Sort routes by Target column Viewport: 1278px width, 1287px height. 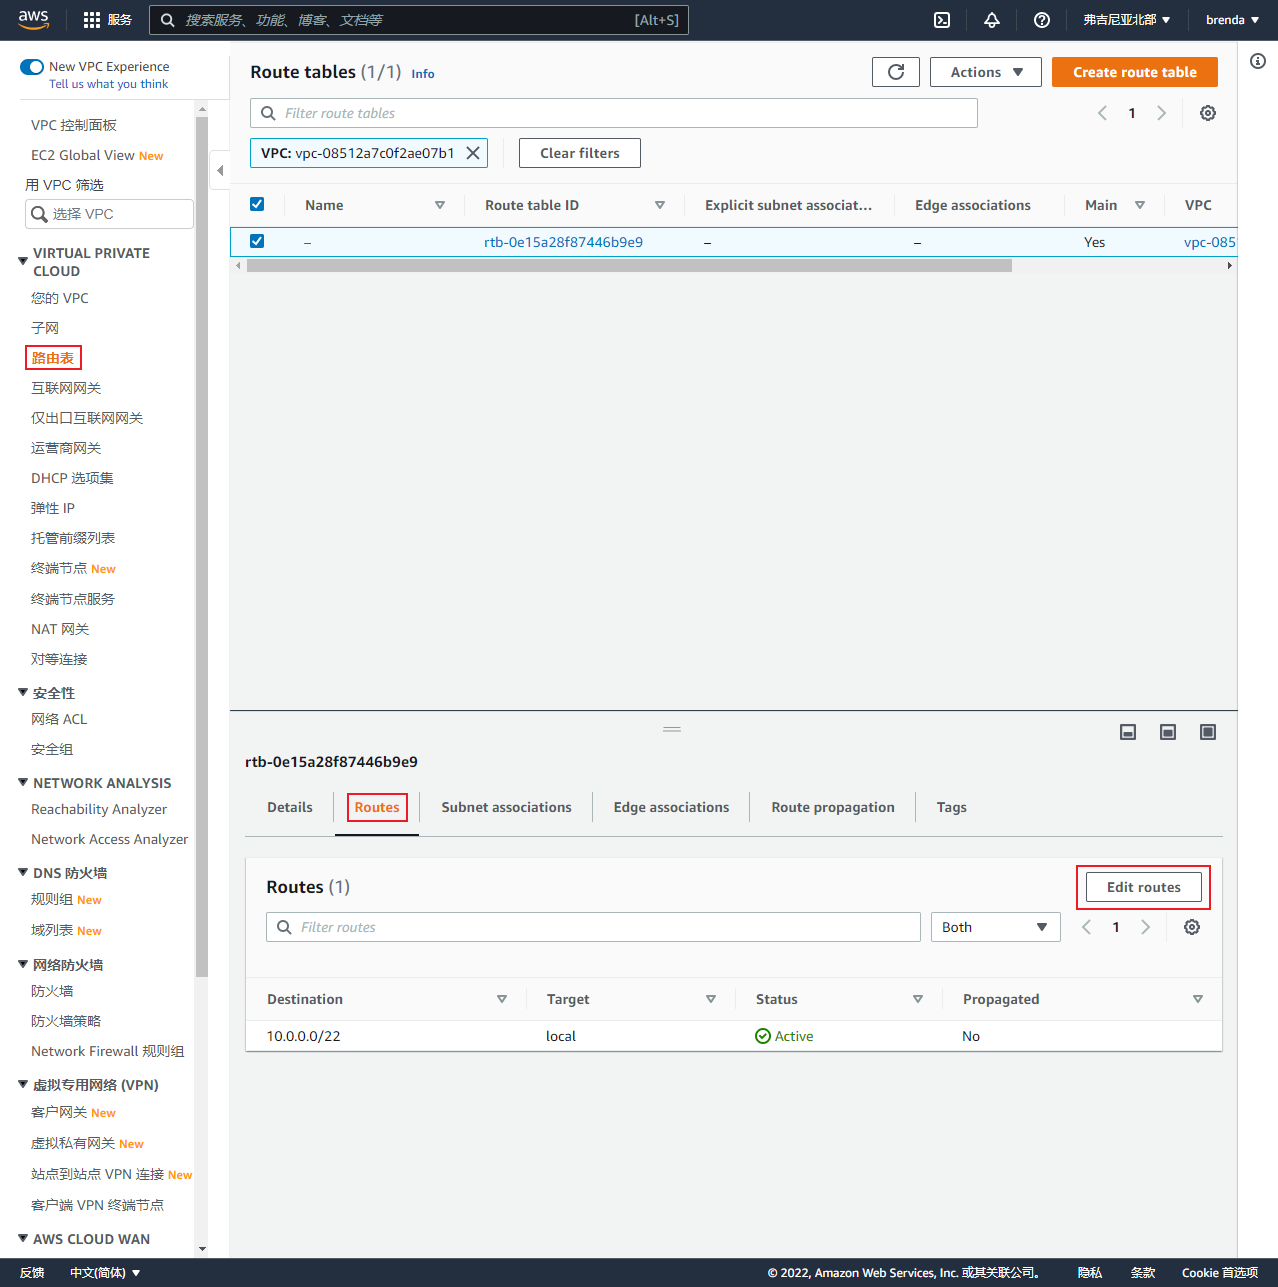click(x=711, y=999)
